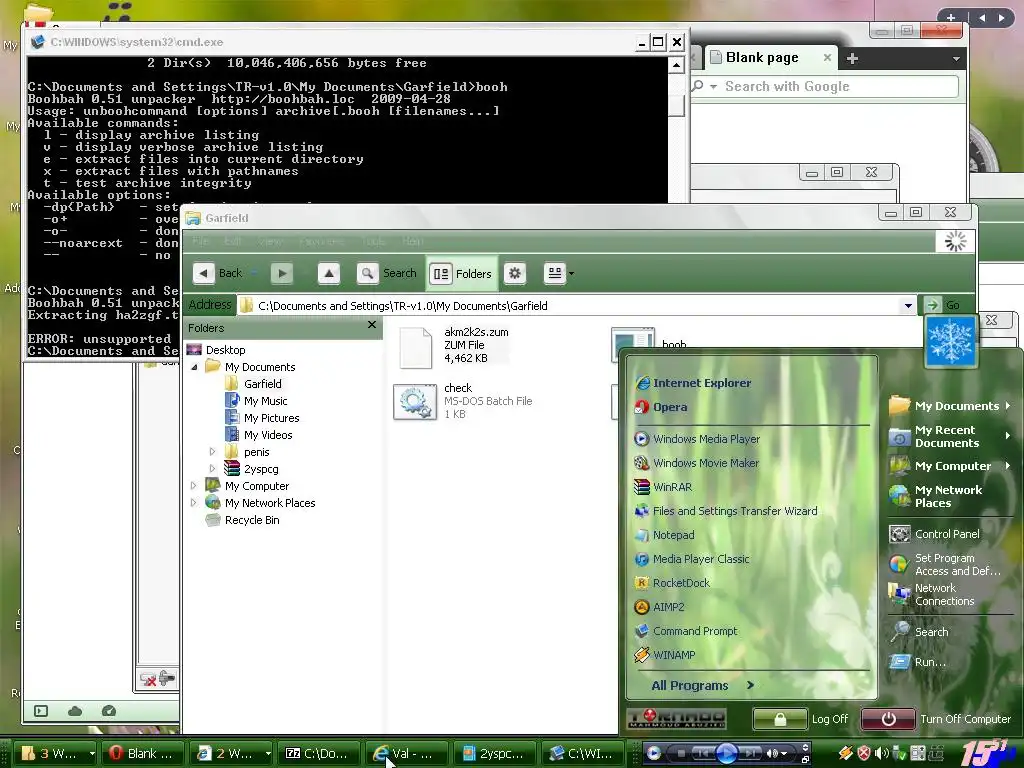
Task: Click play on the taskbar media player
Action: (726, 754)
